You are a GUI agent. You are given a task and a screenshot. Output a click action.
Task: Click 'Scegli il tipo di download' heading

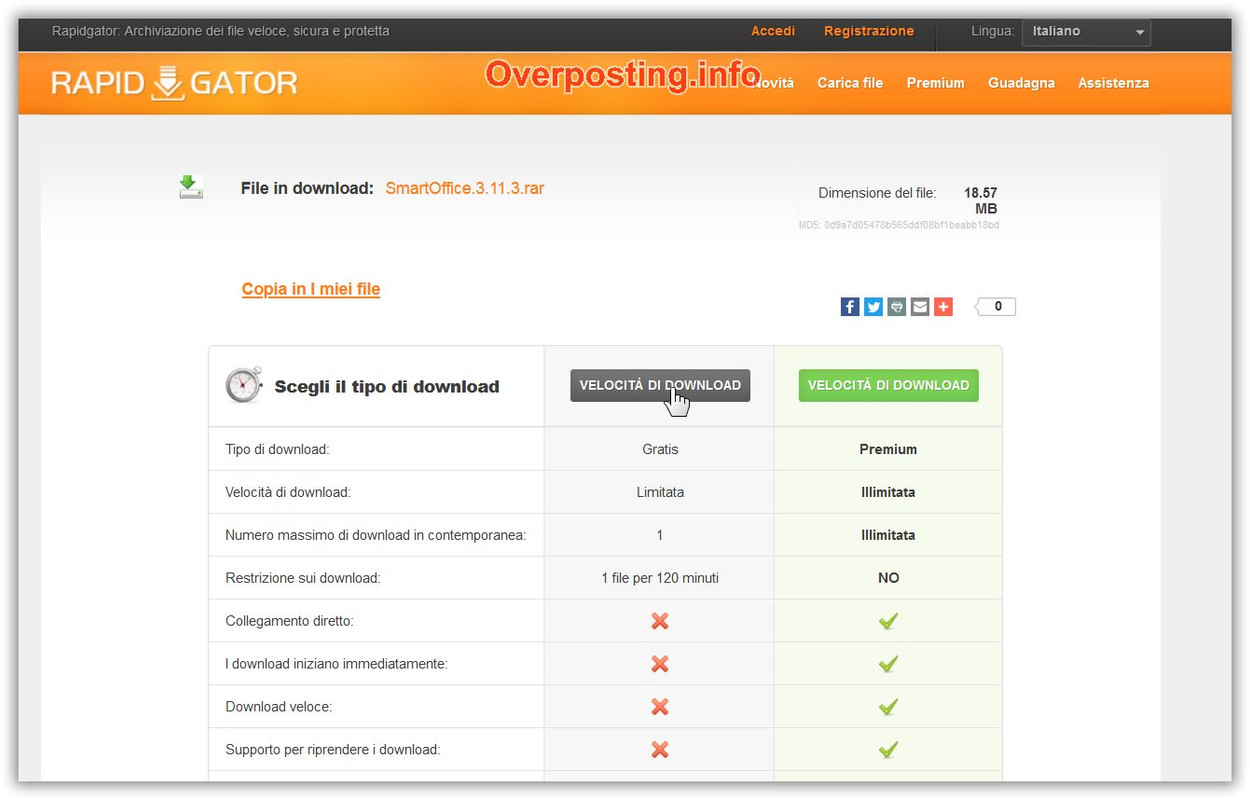(387, 387)
